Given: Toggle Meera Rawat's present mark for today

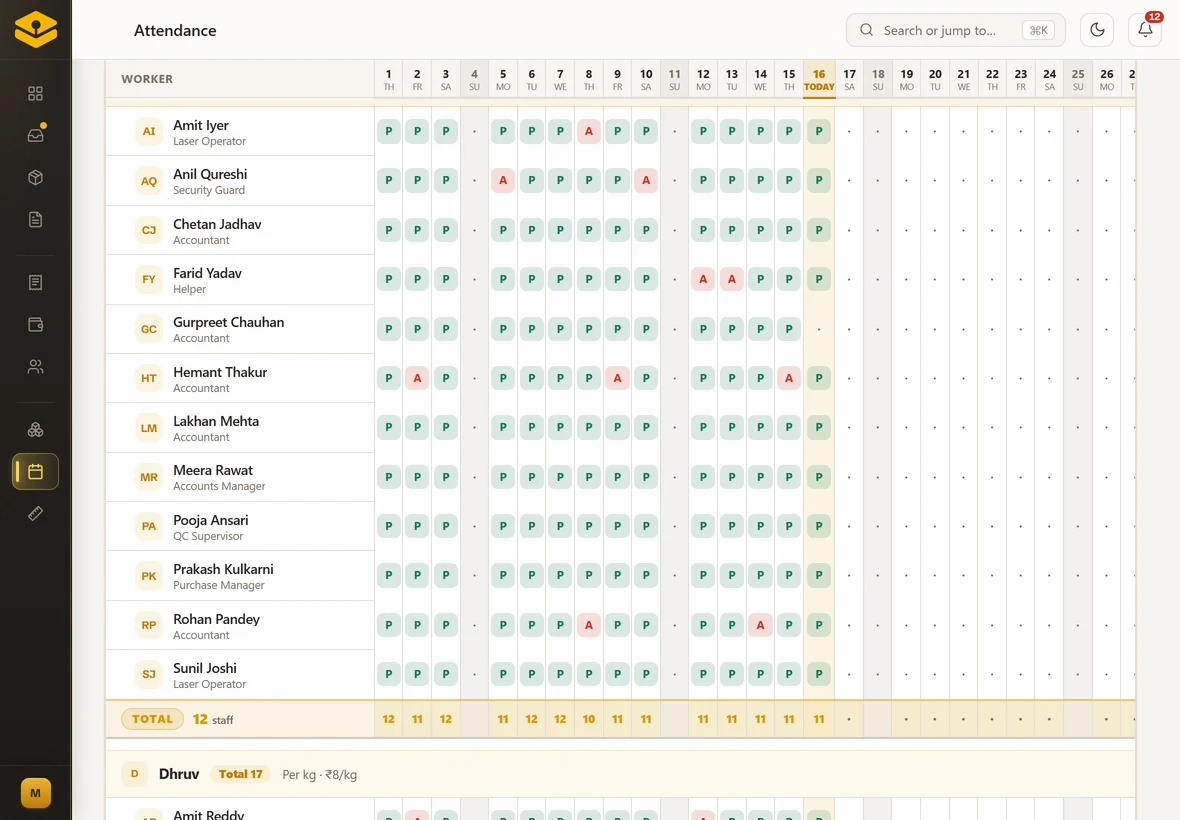Looking at the screenshot, I should (x=819, y=477).
